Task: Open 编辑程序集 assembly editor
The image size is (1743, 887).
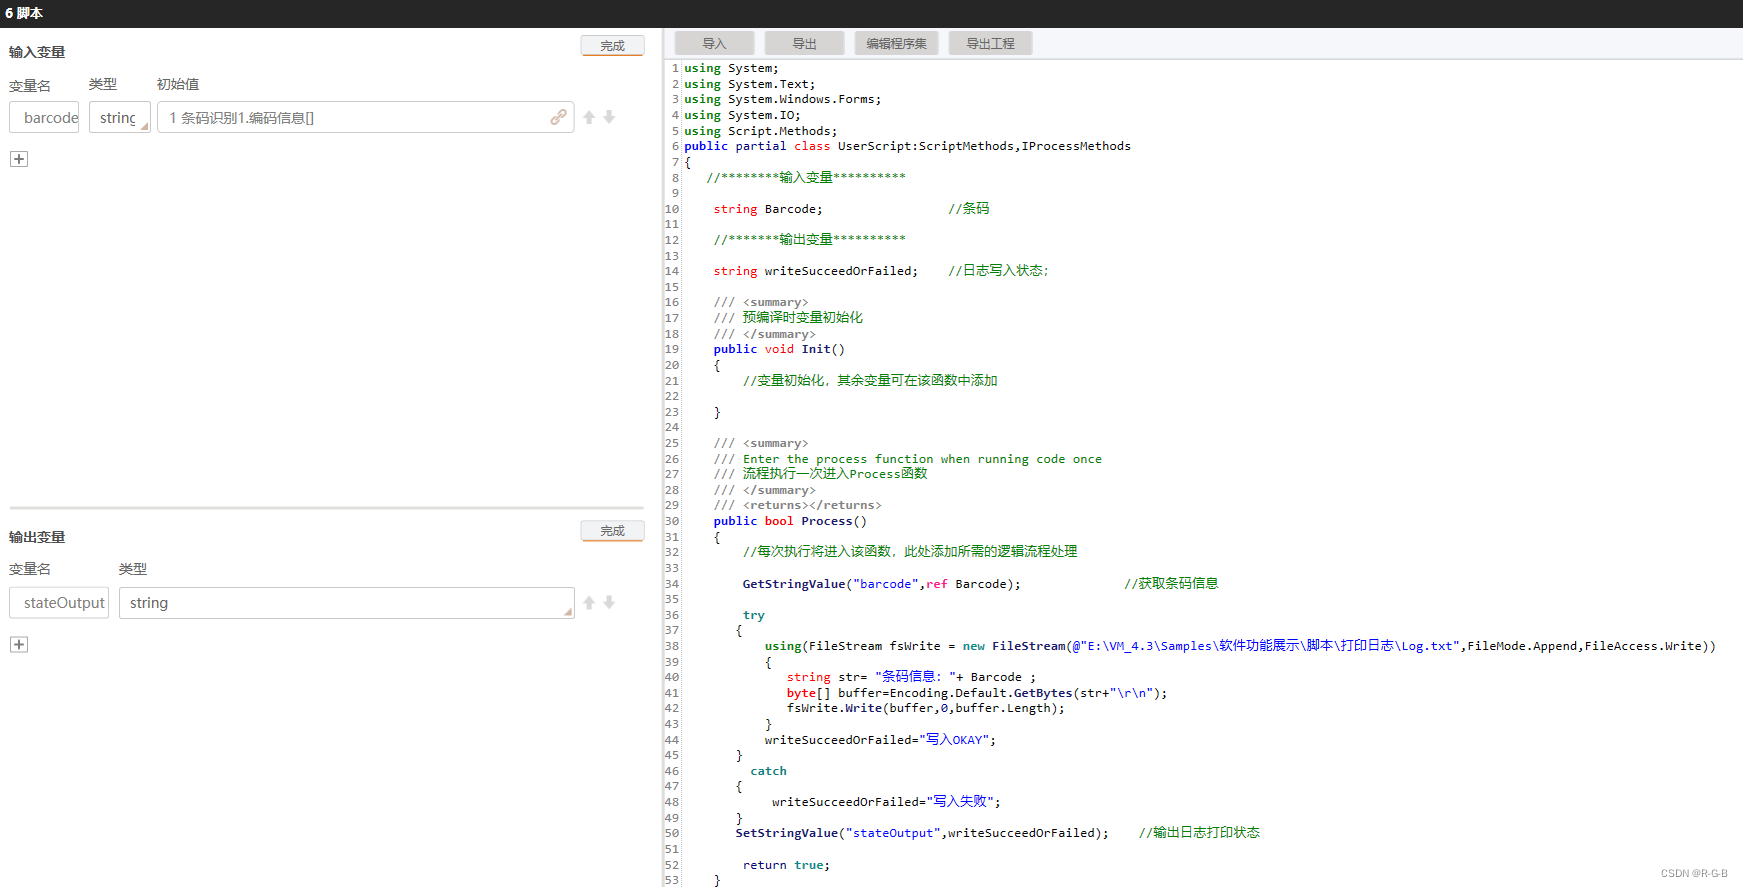Action: [896, 43]
